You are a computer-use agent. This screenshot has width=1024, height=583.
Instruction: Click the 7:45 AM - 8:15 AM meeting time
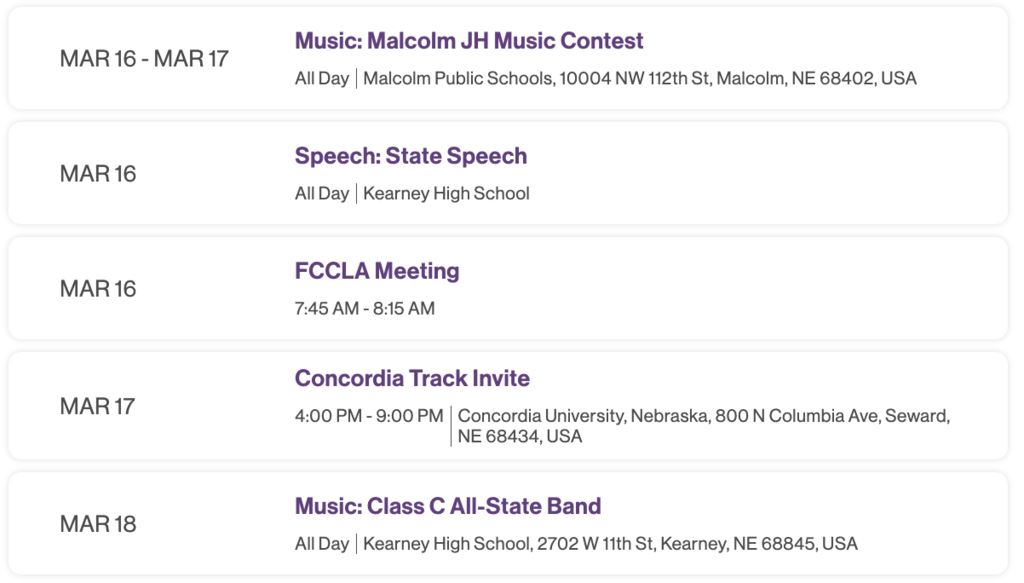pos(364,308)
